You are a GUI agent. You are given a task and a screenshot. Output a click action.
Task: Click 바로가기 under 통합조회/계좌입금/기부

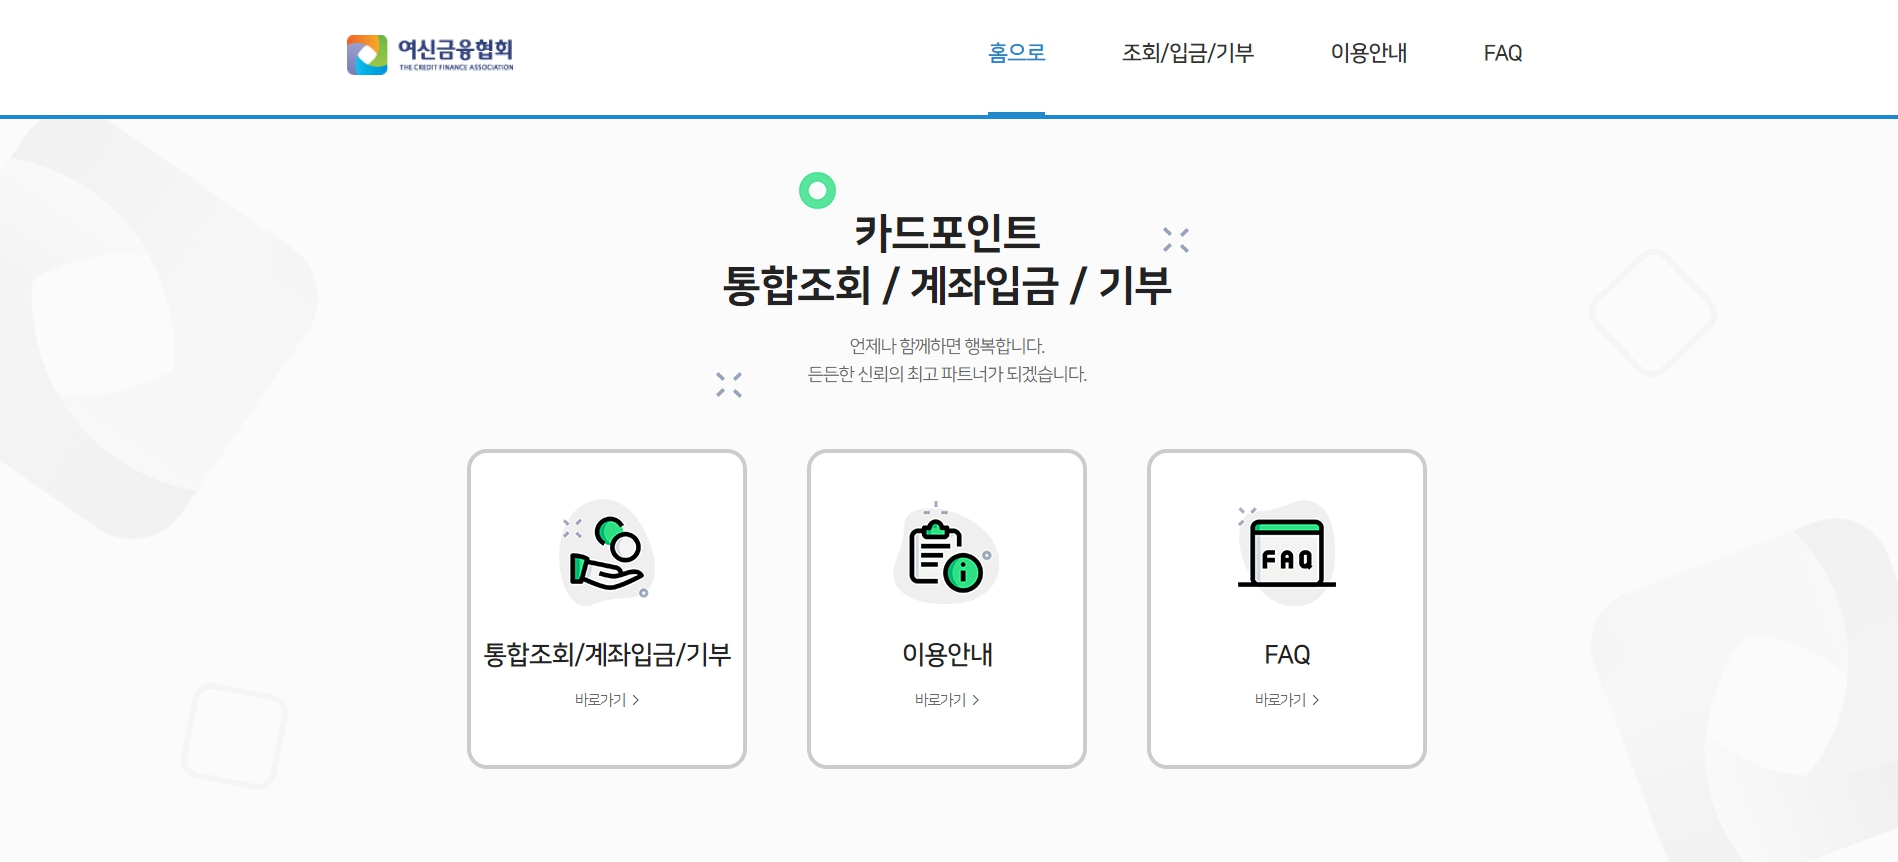click(x=607, y=700)
